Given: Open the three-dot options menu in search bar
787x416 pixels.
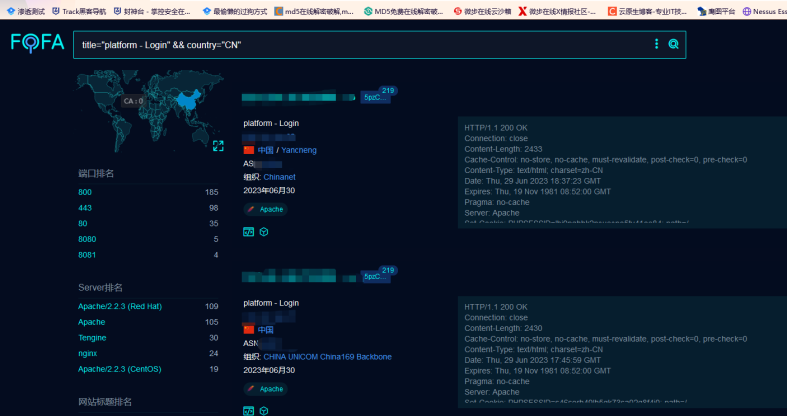Looking at the screenshot, I should click(x=657, y=44).
